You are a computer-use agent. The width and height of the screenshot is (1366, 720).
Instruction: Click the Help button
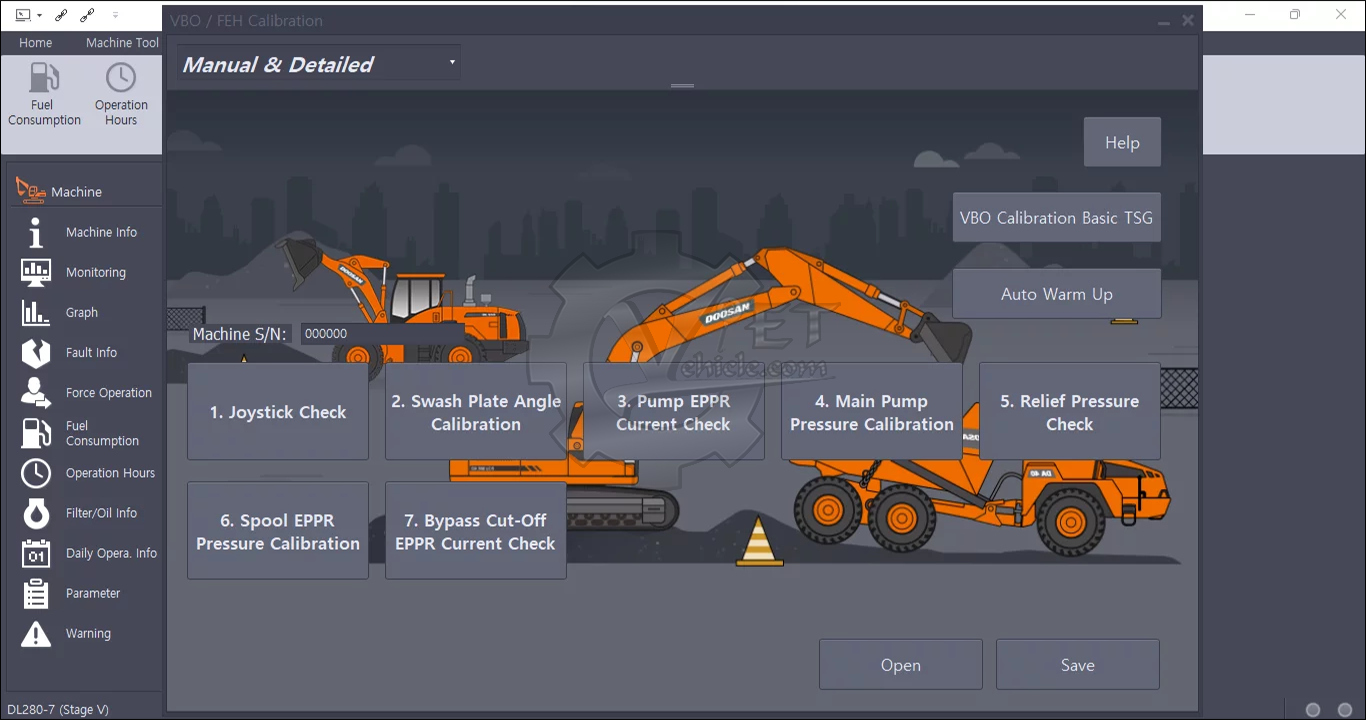click(1122, 142)
